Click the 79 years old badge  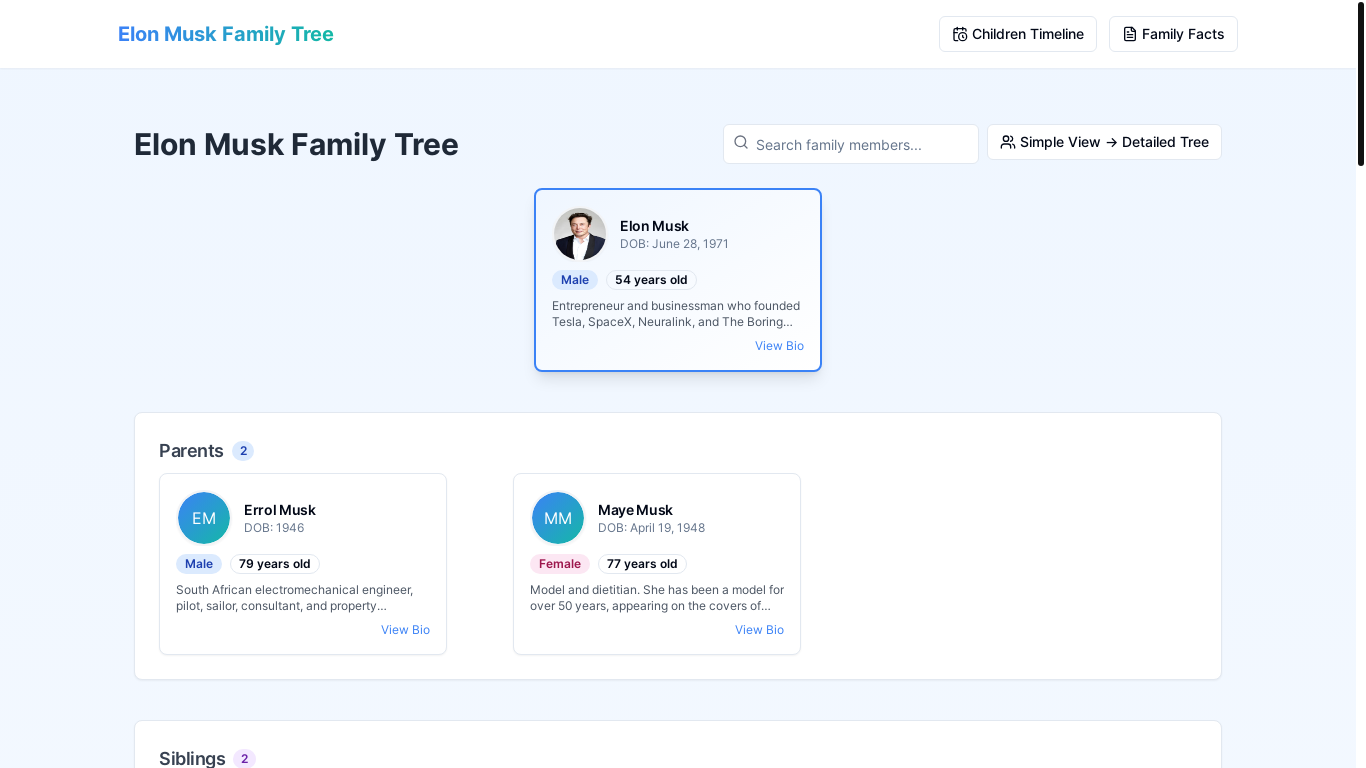pos(275,564)
